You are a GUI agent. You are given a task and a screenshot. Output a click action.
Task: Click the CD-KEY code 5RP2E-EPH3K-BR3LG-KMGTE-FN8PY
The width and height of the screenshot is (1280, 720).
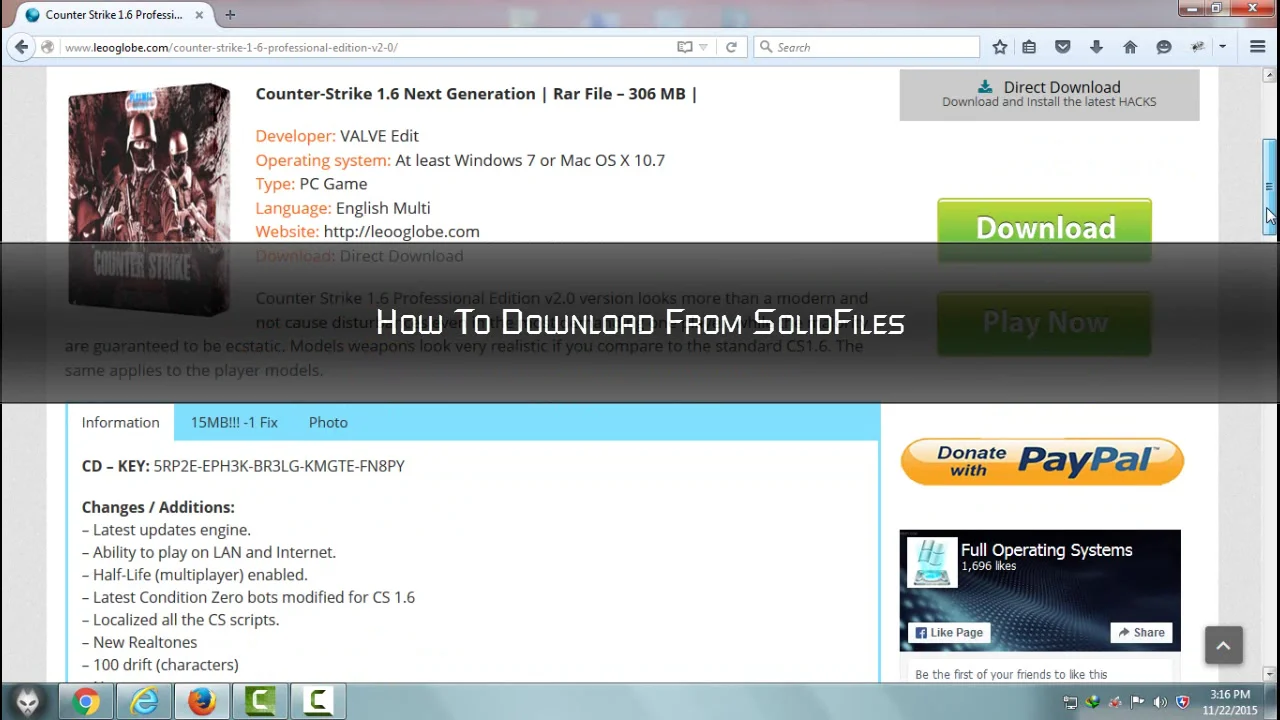click(279, 466)
